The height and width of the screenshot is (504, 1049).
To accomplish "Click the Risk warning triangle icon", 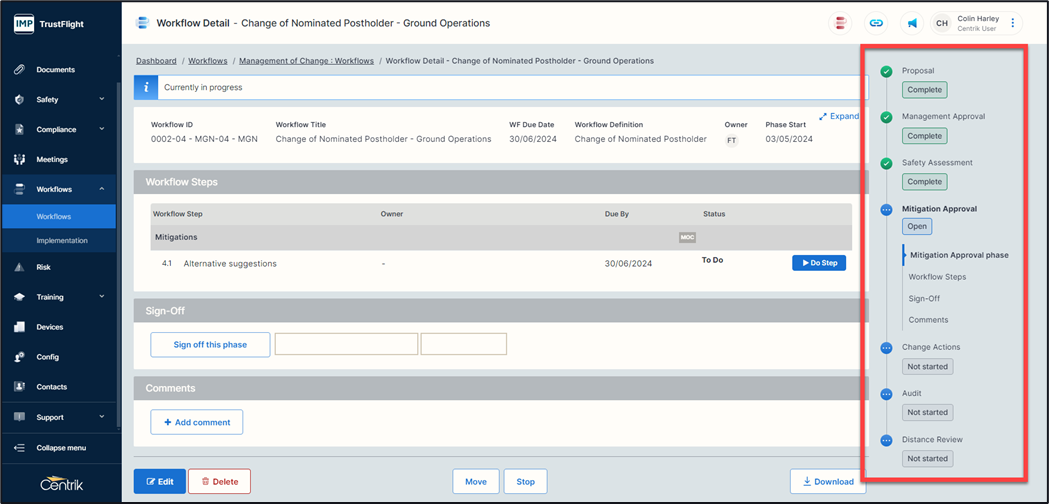I will [19, 267].
